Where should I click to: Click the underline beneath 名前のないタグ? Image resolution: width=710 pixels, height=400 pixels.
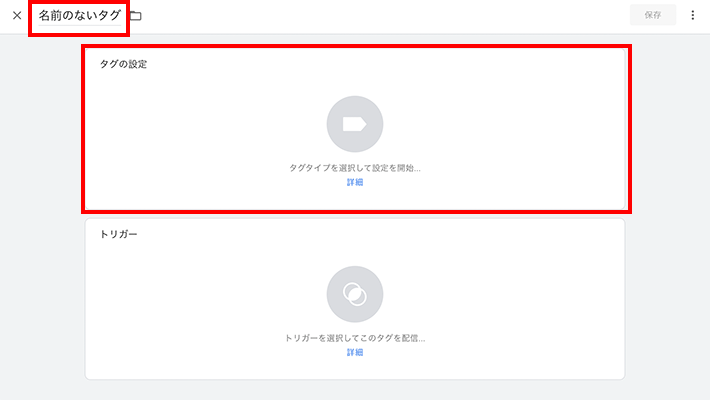pyautogui.click(x=80, y=25)
